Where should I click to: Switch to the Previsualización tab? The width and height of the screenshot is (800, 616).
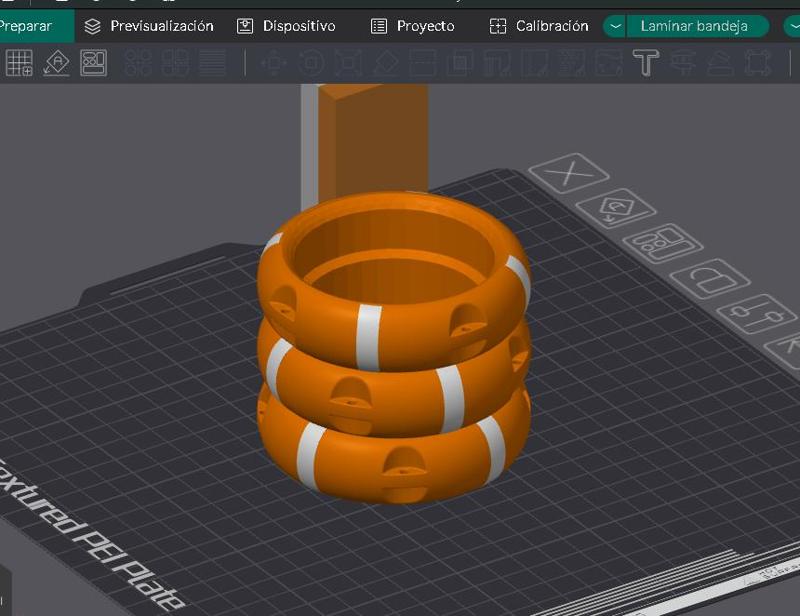click(148, 26)
